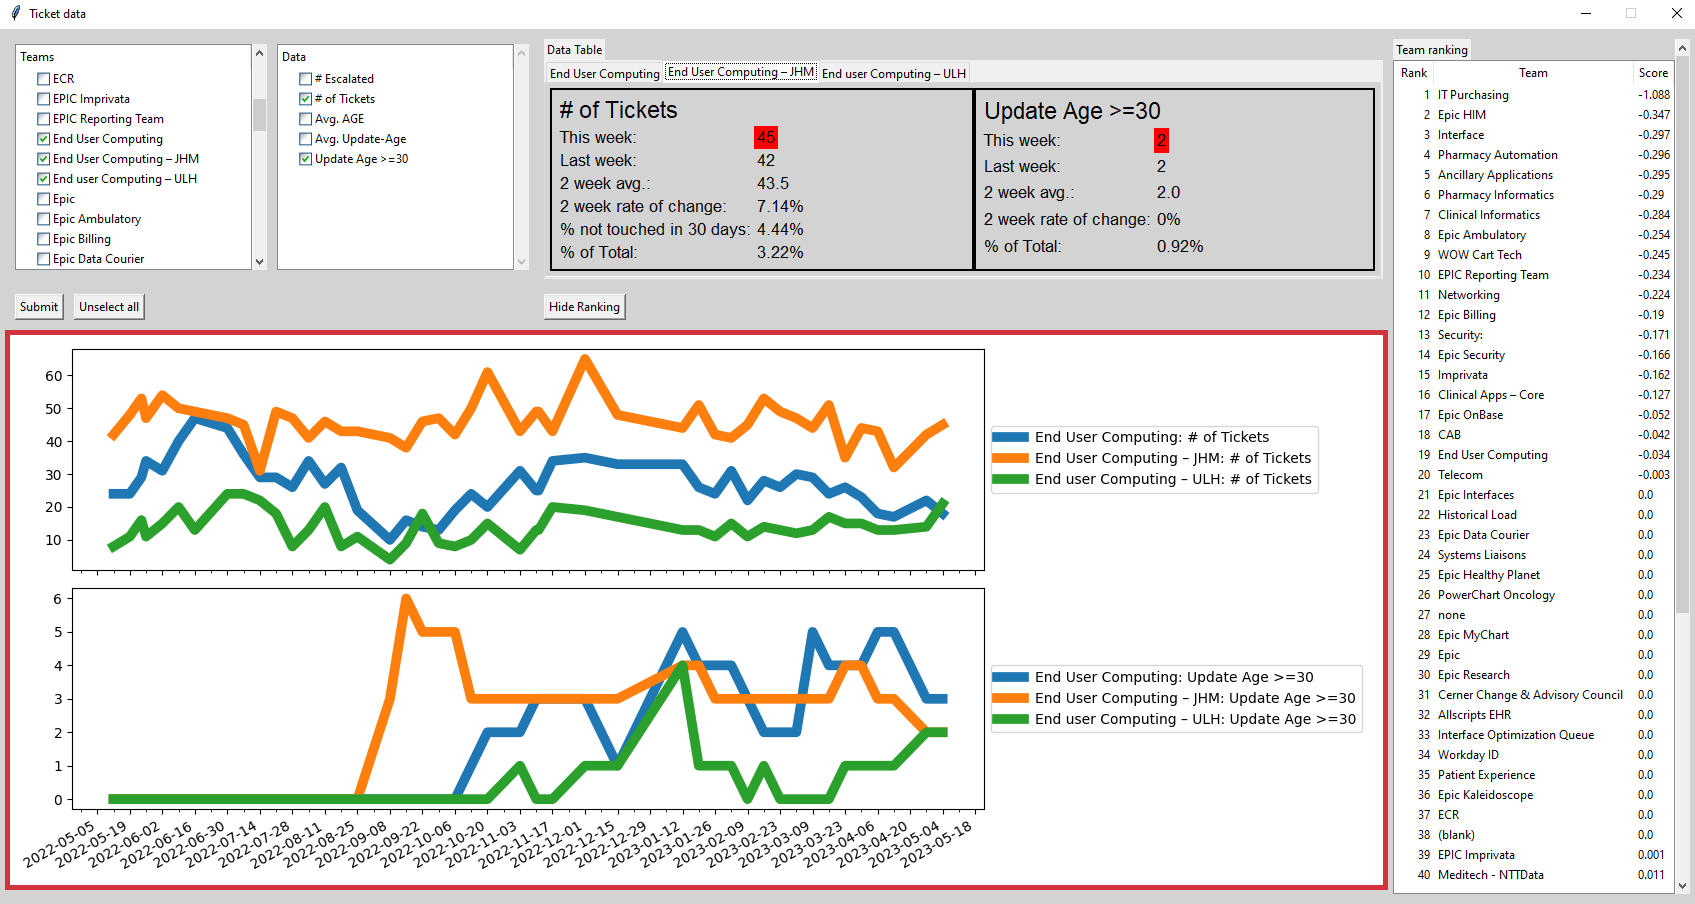
Task: Sort ranking by the Score column header
Action: pos(1652,73)
